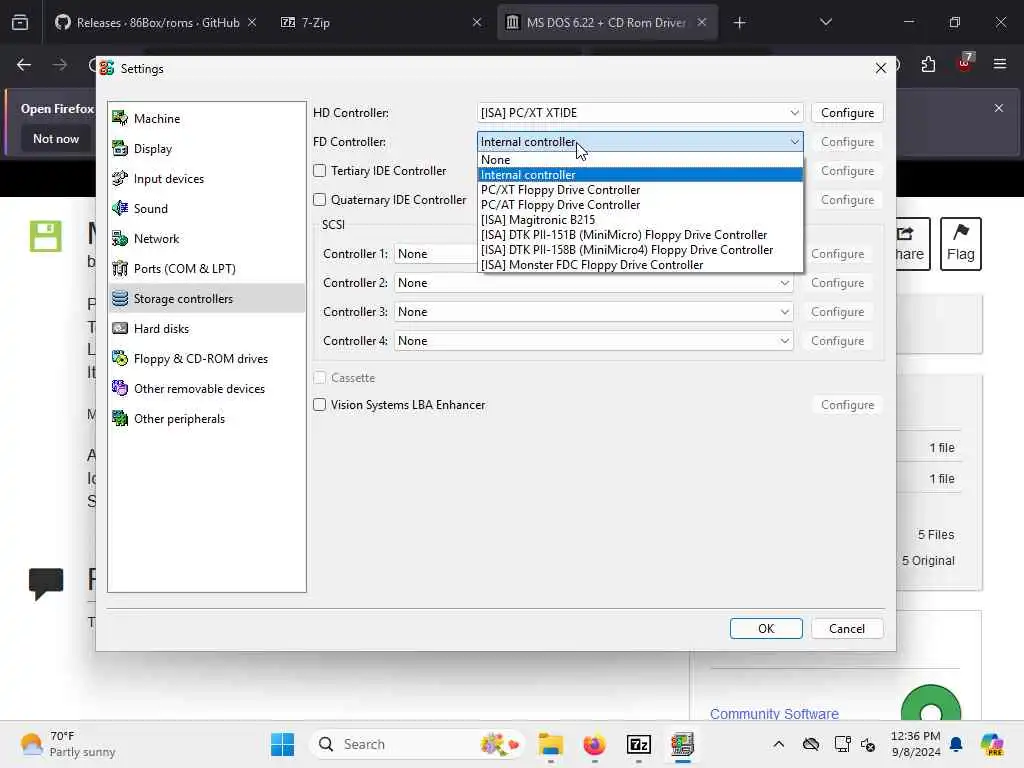Click the Flag button on webpage

[960, 244]
